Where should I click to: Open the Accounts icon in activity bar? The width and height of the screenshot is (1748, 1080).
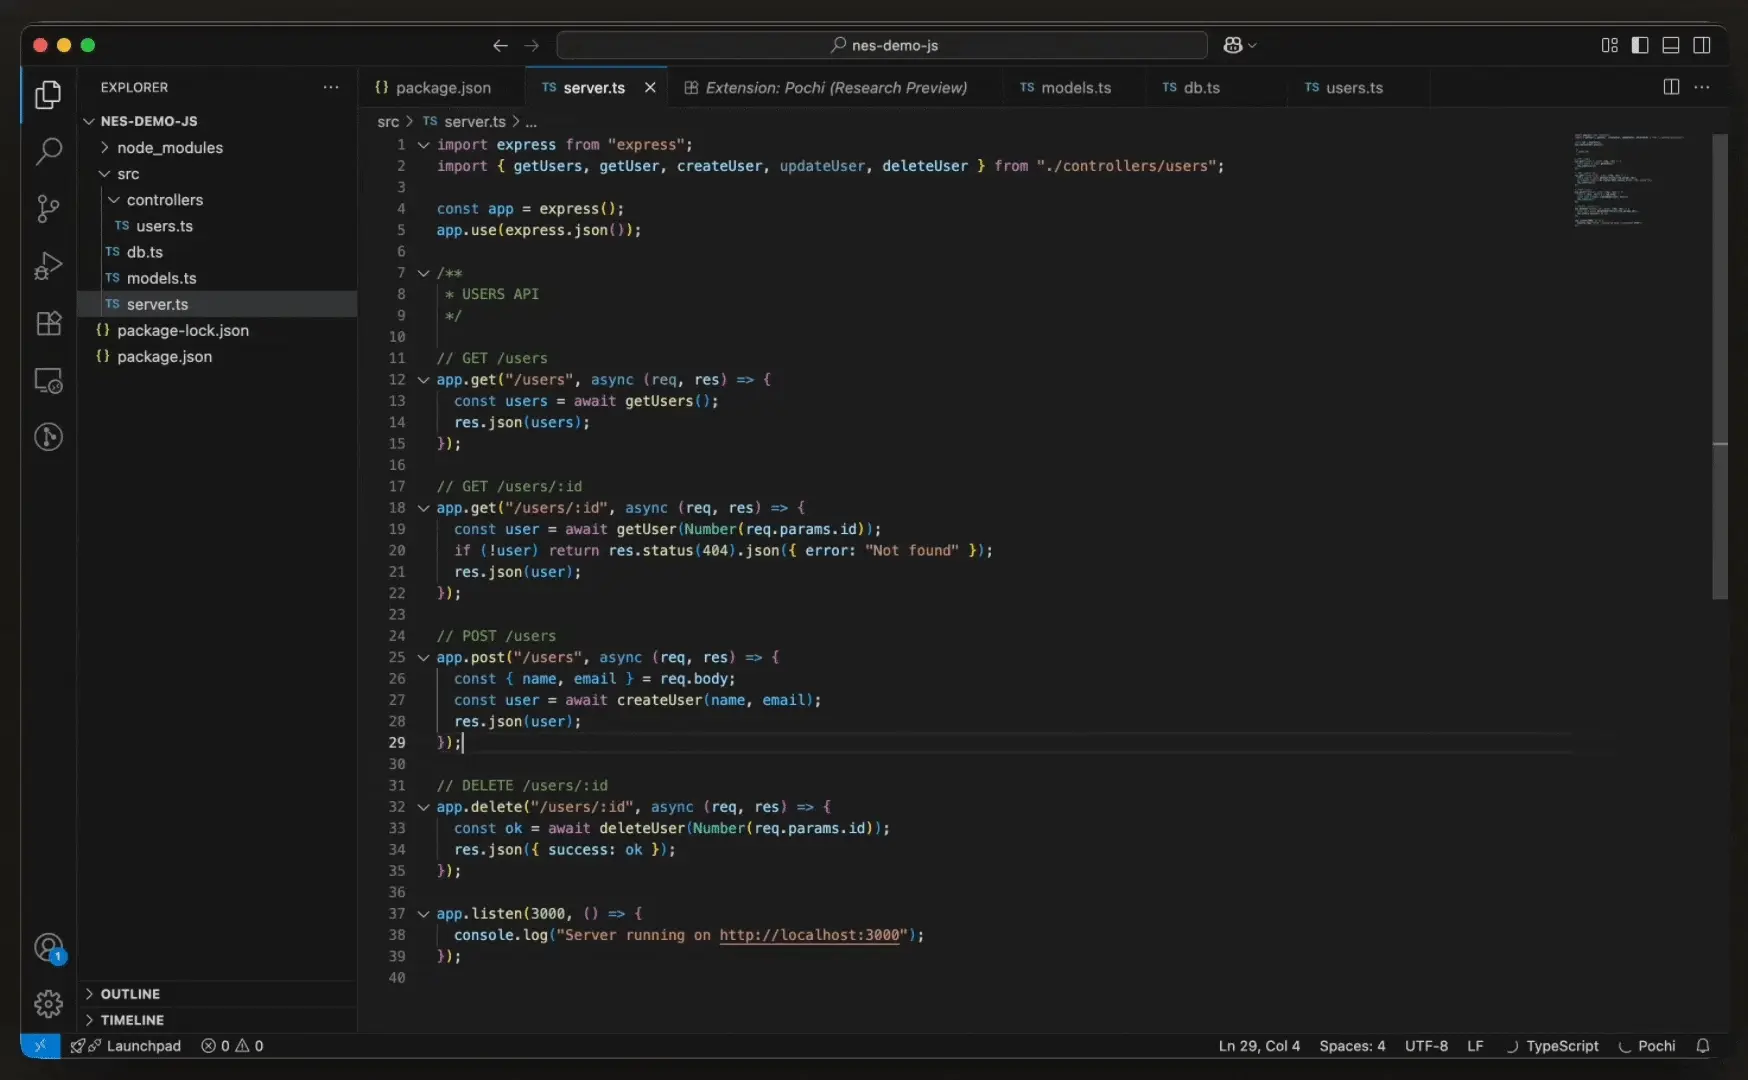point(48,947)
